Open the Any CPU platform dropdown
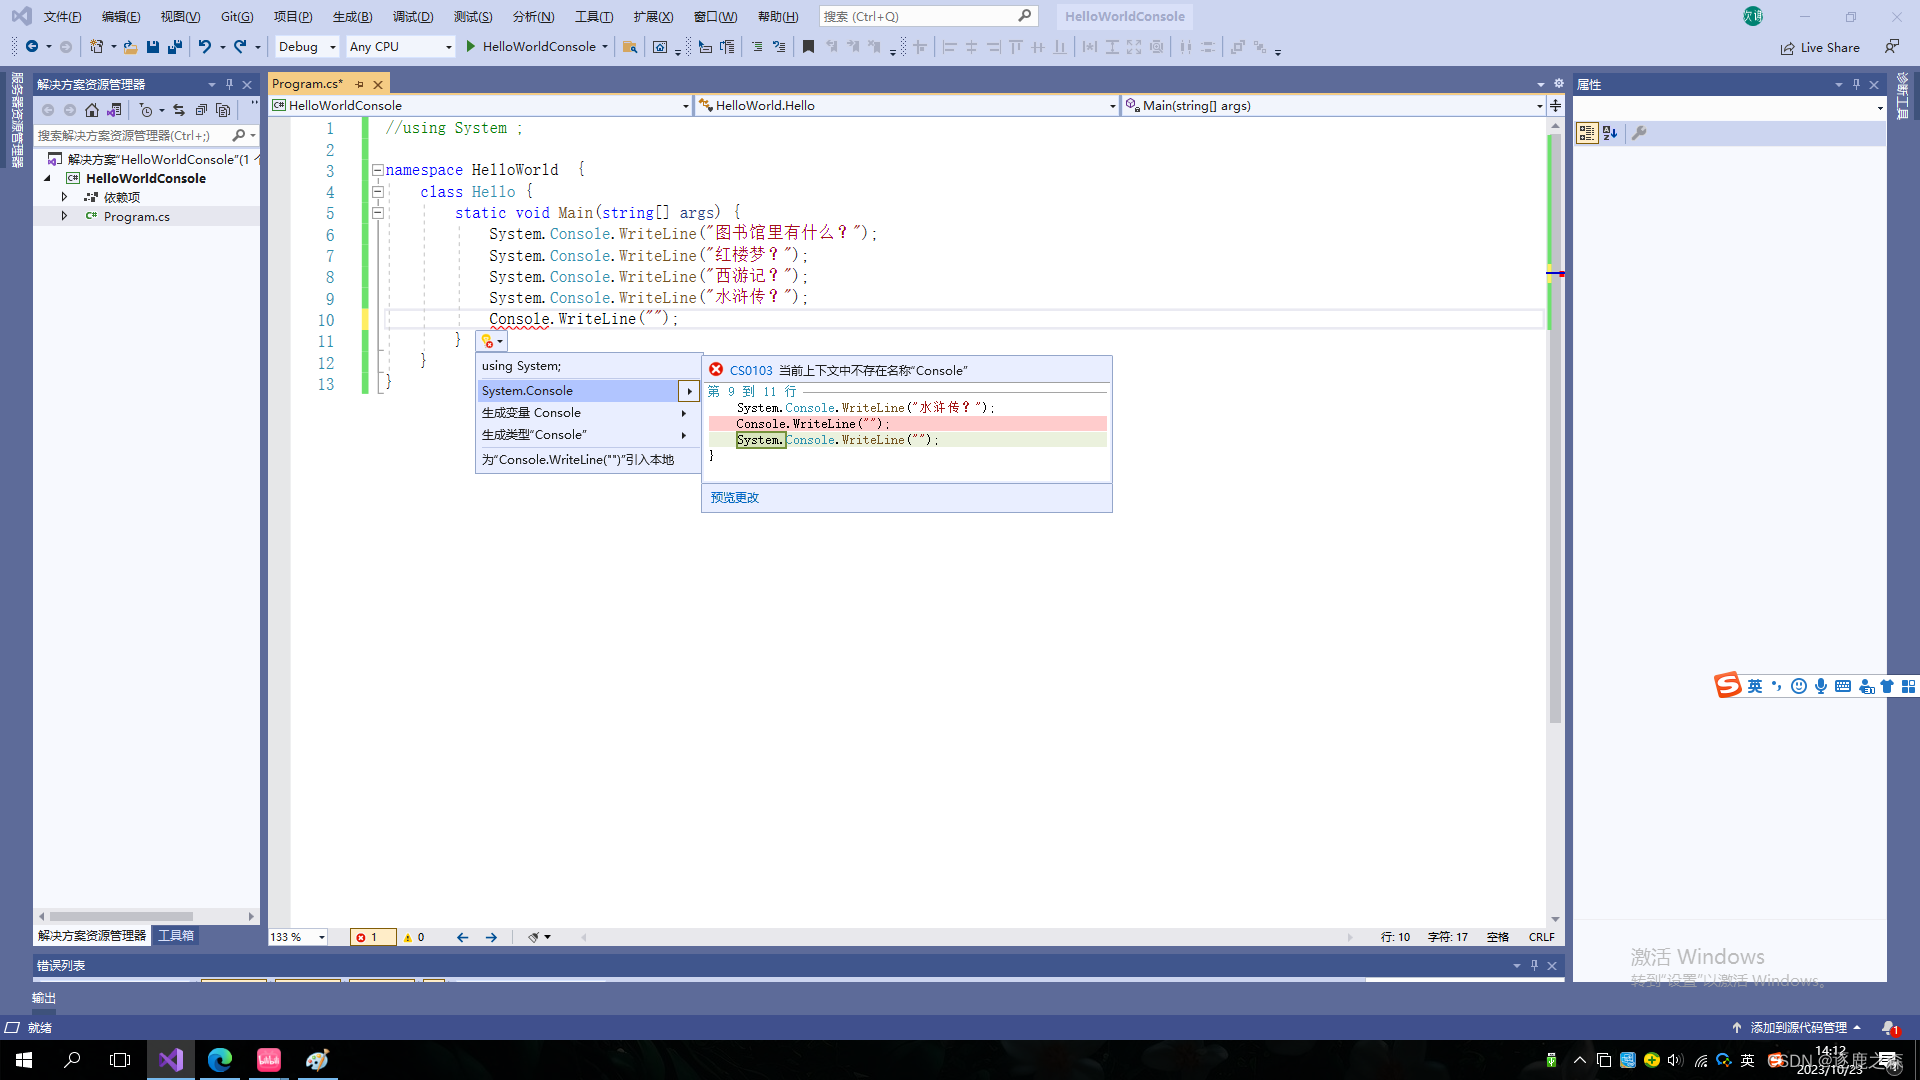This screenshot has height=1080, width=1920. click(400, 46)
